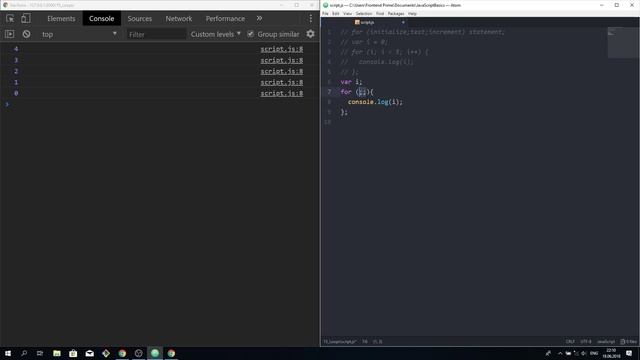Click line number 7 in Atom gutter
The width and height of the screenshot is (640, 360).
329,92
